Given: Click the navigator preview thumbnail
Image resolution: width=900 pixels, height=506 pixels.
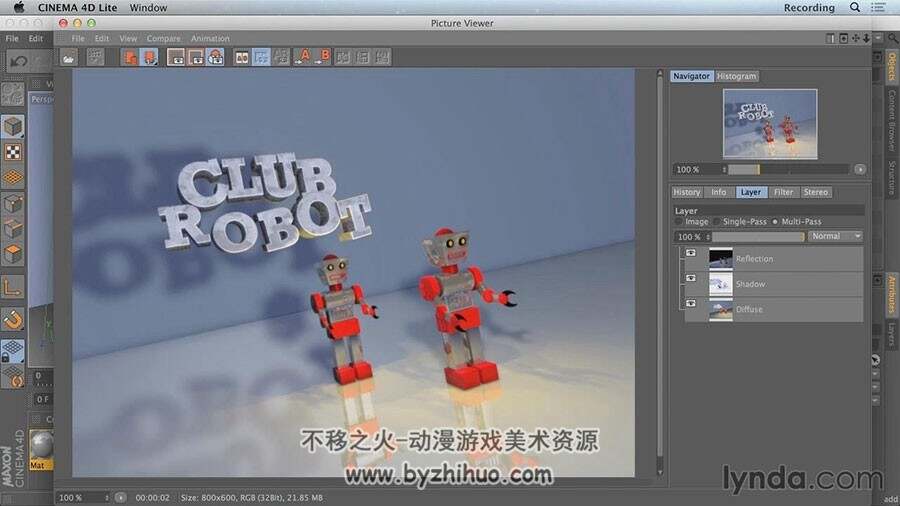Looking at the screenshot, I should pos(770,123).
